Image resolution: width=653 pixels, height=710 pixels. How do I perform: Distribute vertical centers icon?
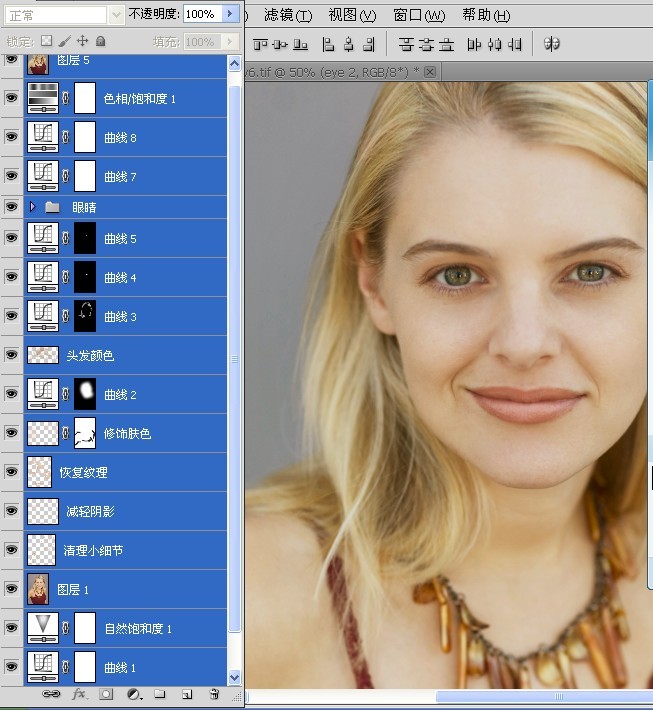click(x=426, y=44)
